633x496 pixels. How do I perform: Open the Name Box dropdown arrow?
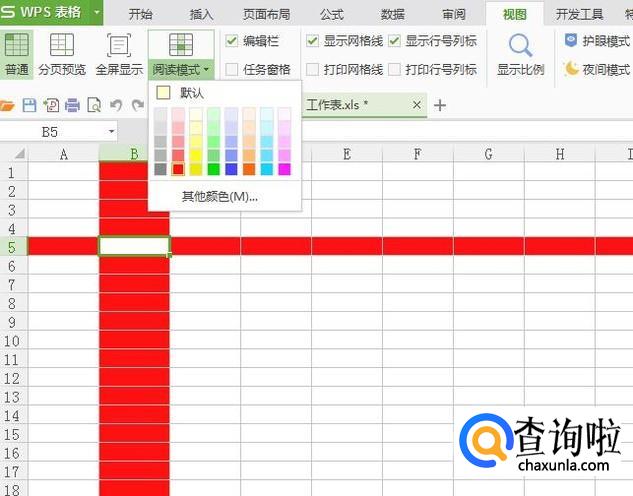coord(111,131)
